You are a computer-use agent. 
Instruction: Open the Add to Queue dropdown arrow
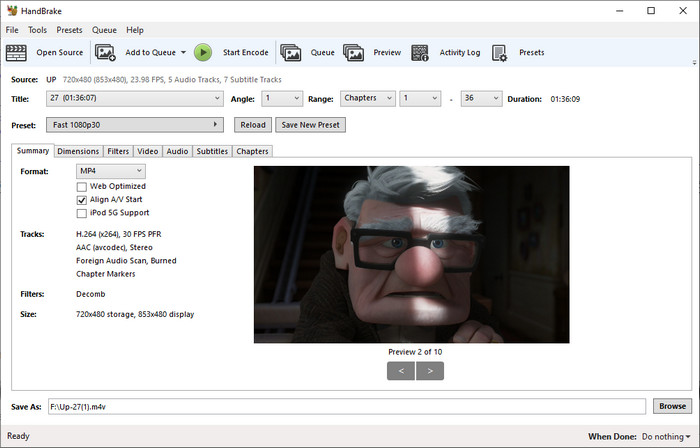pos(183,53)
